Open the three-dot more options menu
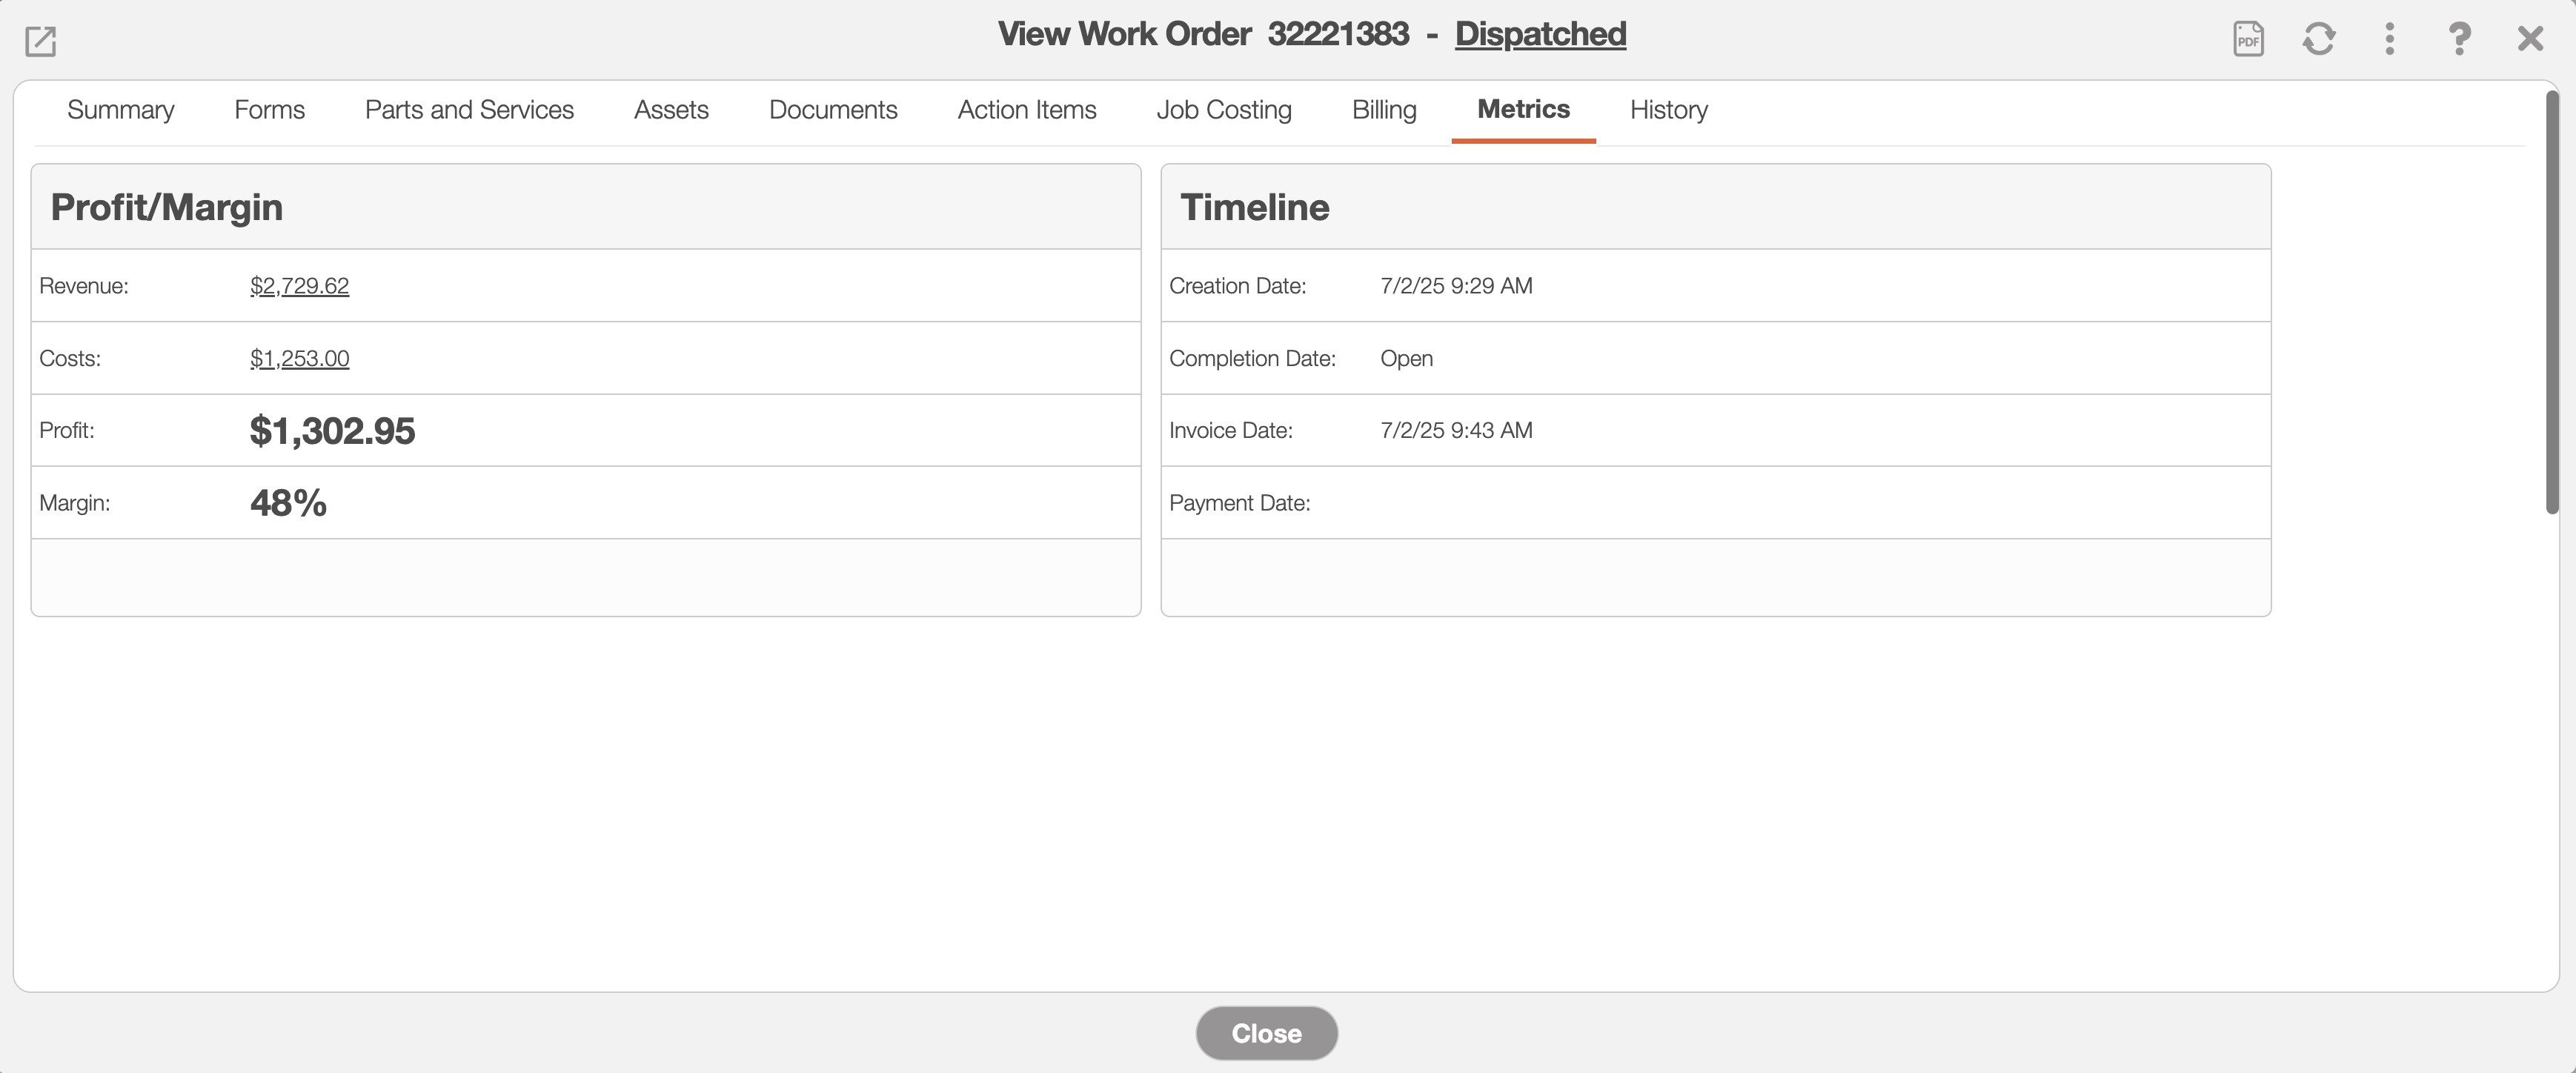The width and height of the screenshot is (2576, 1073). (2389, 39)
